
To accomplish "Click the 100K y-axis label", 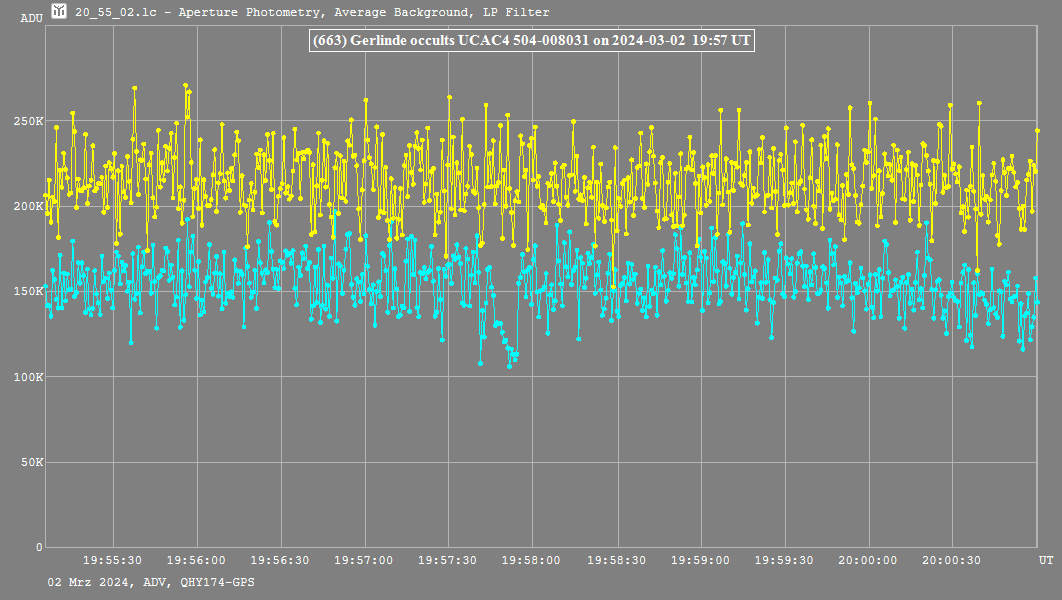I will click(x=28, y=377).
